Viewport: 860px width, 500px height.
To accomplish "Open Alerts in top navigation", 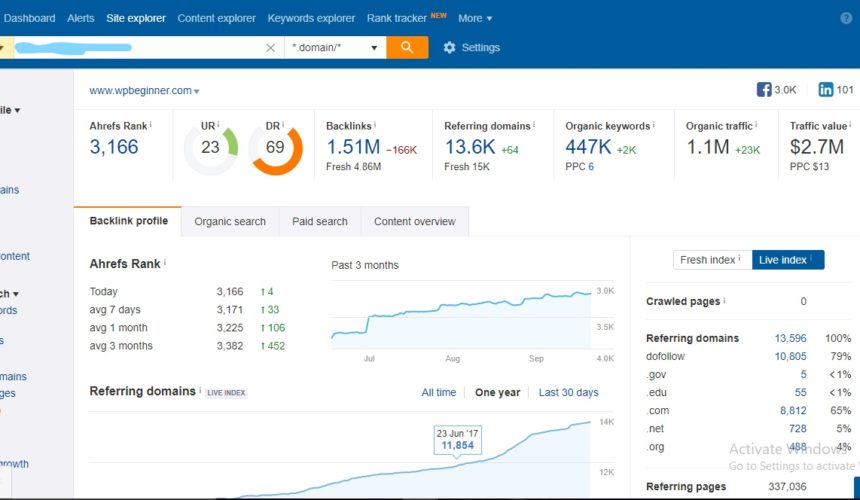I will click(x=81, y=18).
